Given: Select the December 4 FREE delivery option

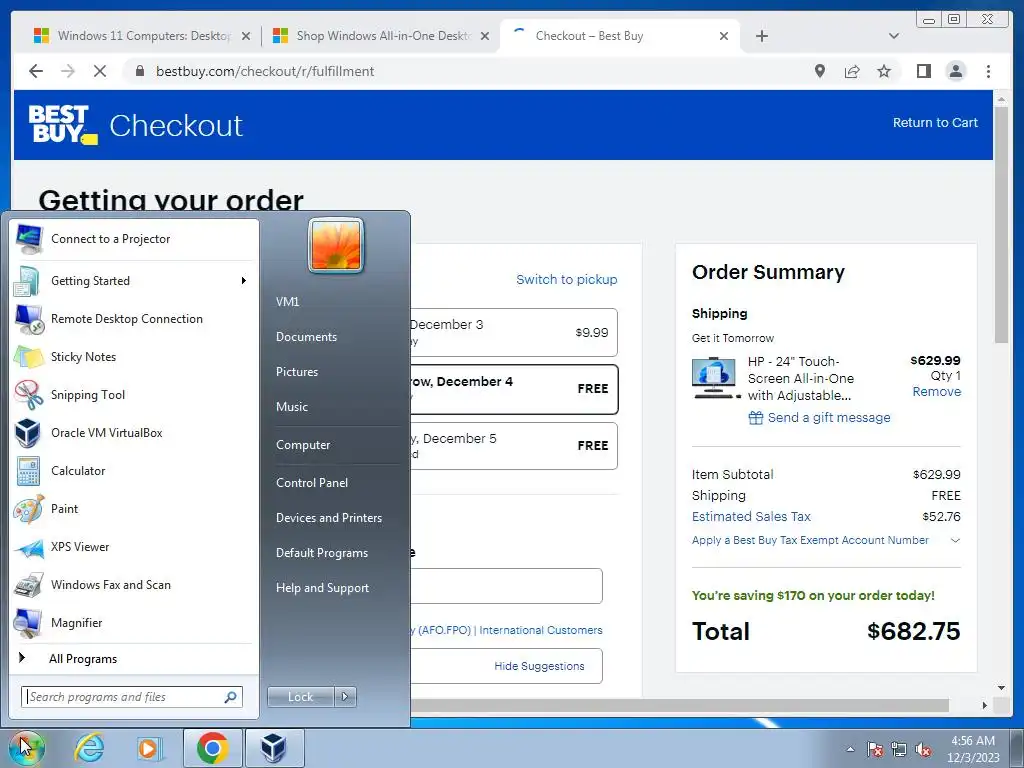Looking at the screenshot, I should (x=513, y=389).
